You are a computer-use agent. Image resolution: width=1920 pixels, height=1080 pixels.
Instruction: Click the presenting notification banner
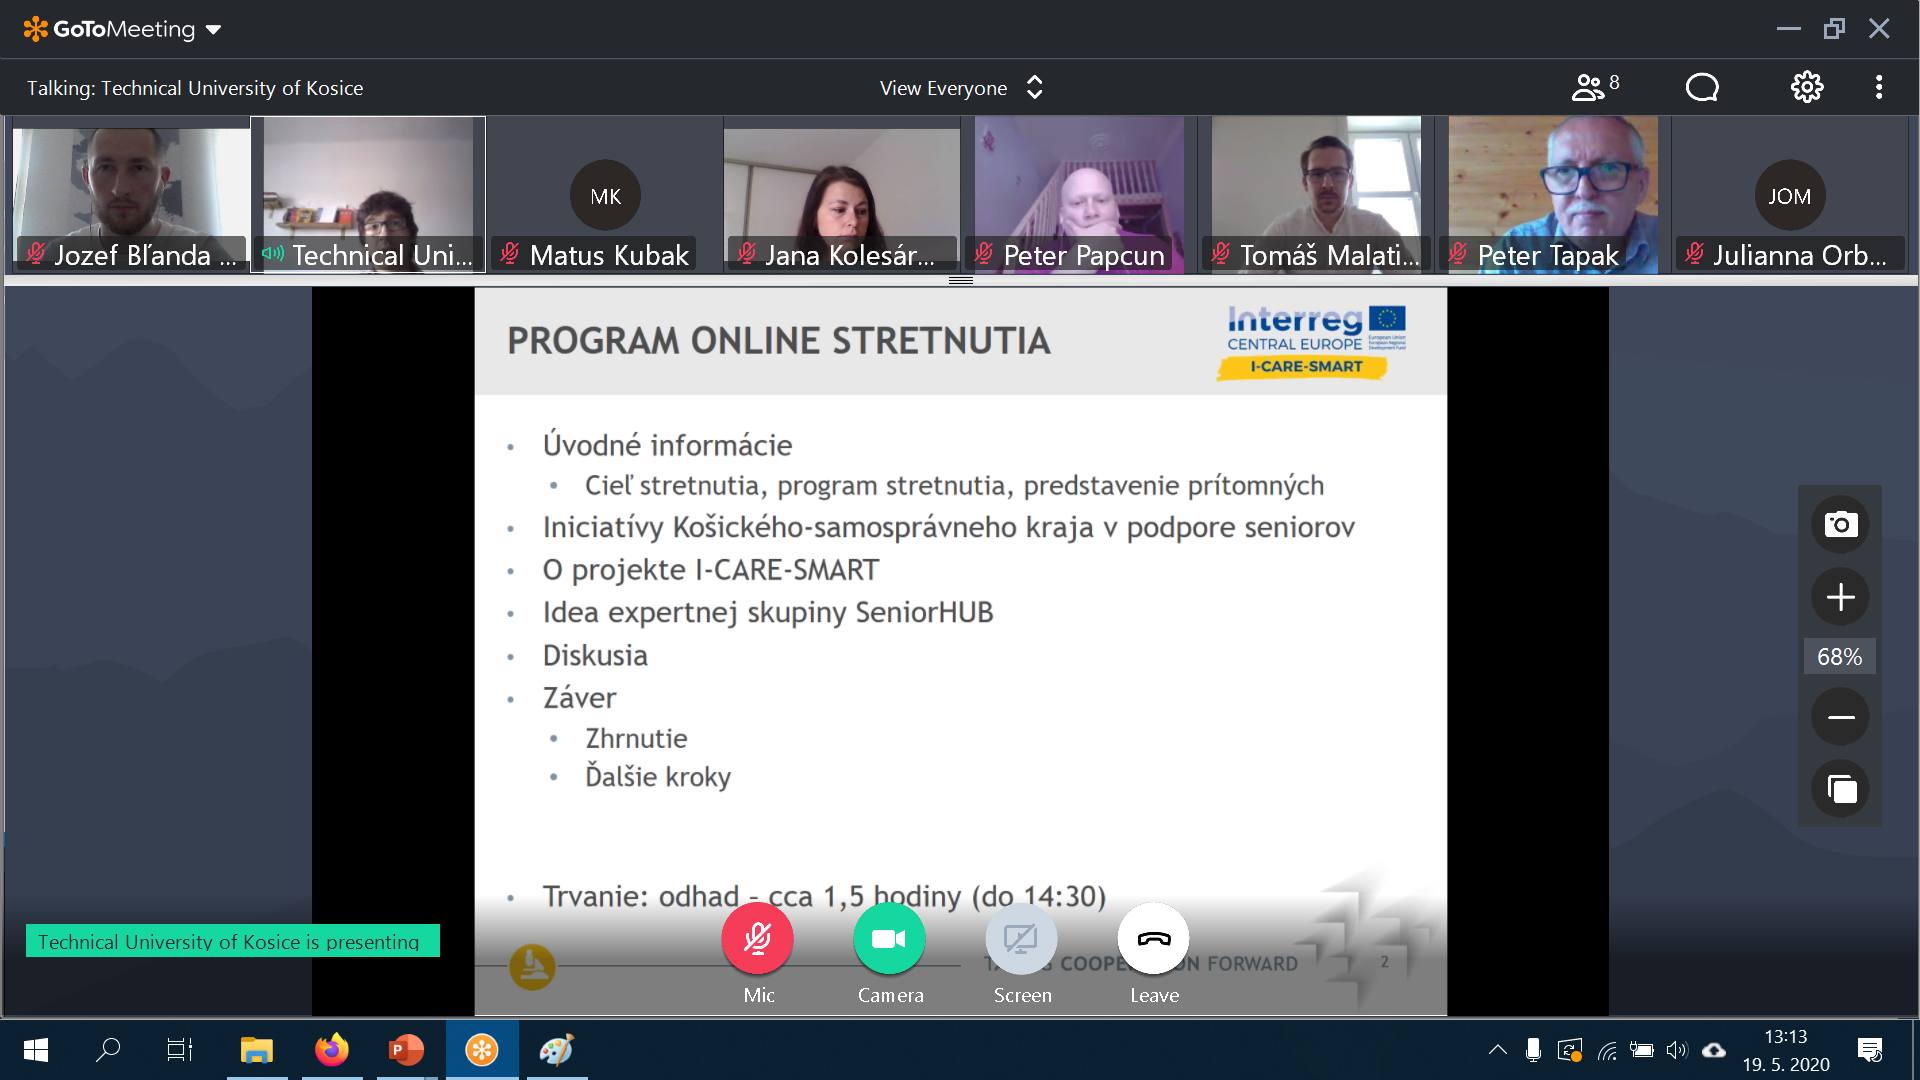(231, 940)
